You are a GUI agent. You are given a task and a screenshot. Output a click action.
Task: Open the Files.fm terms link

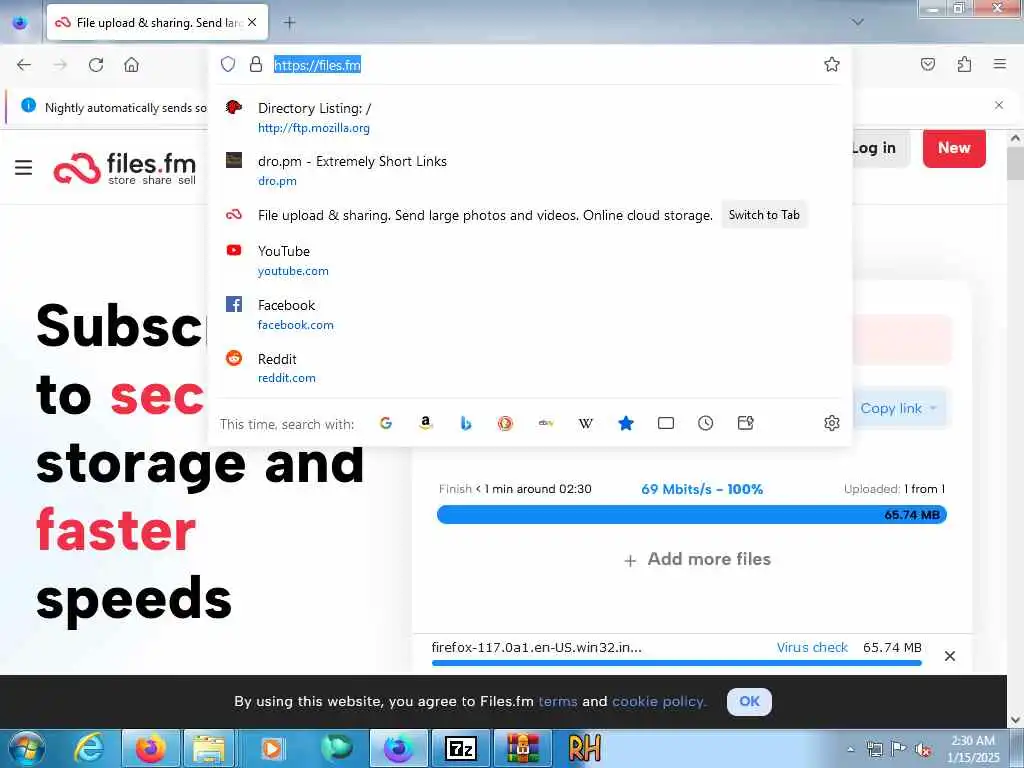[x=558, y=701]
